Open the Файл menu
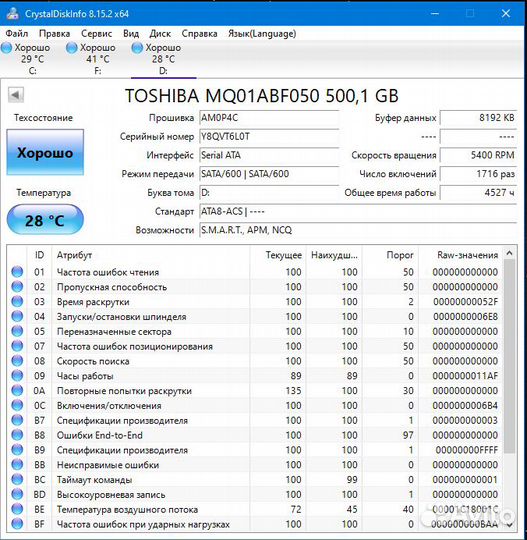This screenshot has height=540, width=527. 17,33
